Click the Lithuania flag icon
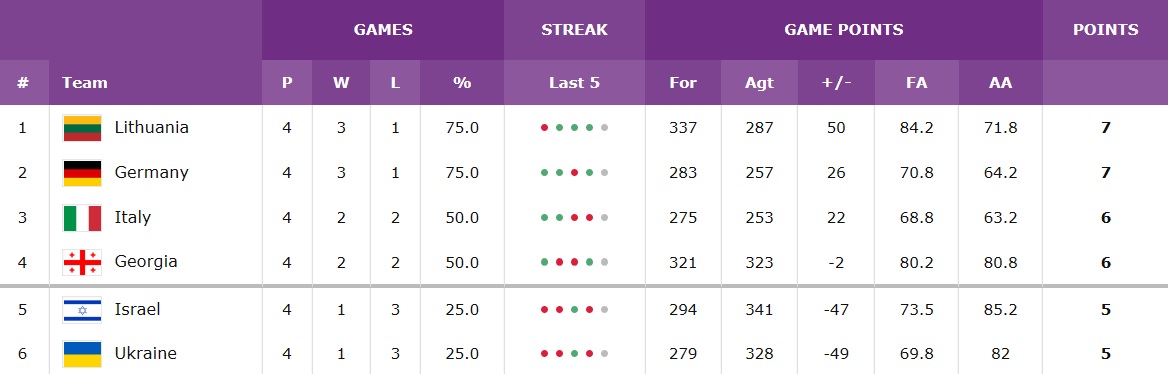Viewport: 1168px width, 374px height. tap(82, 128)
